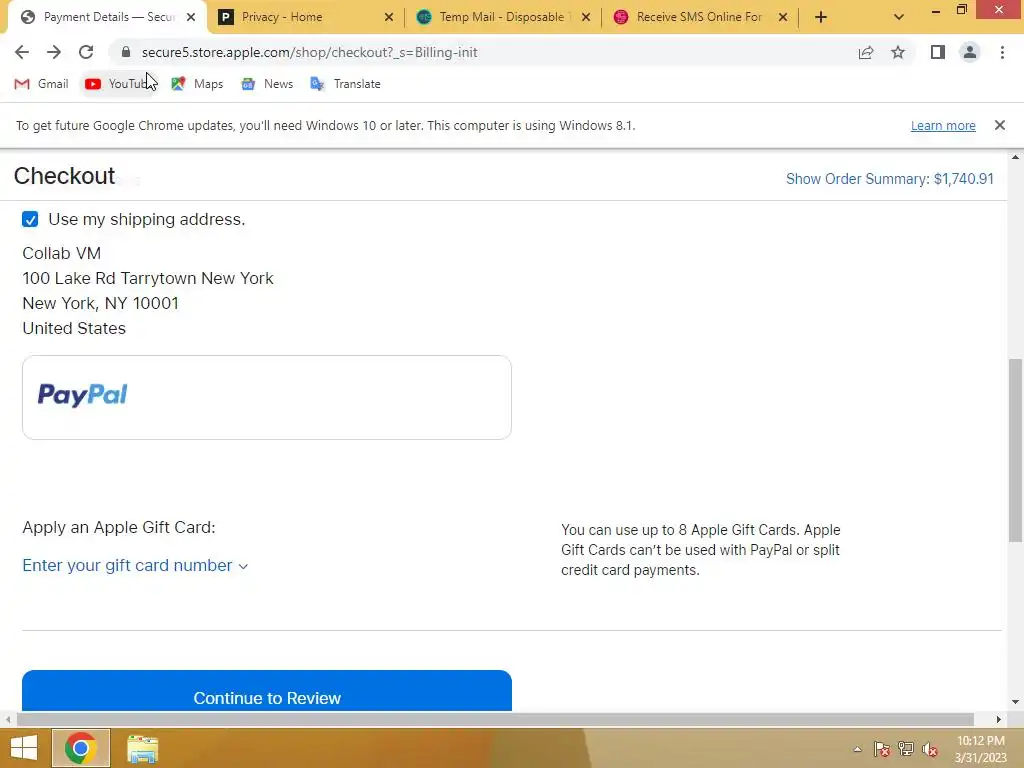Reload the checkout page
Viewport: 1024px width, 768px height.
coord(86,52)
